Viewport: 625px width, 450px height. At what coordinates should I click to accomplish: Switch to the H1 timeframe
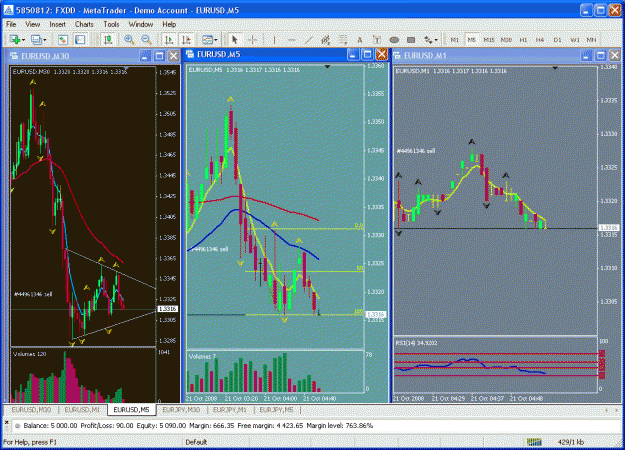click(x=523, y=40)
